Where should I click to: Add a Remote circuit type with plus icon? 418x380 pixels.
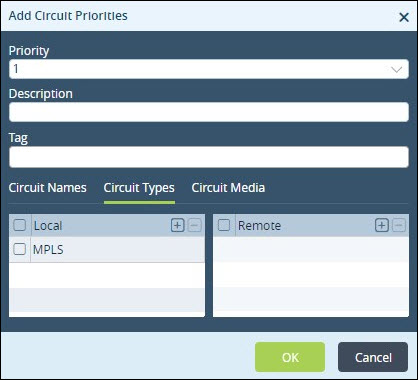pyautogui.click(x=382, y=226)
